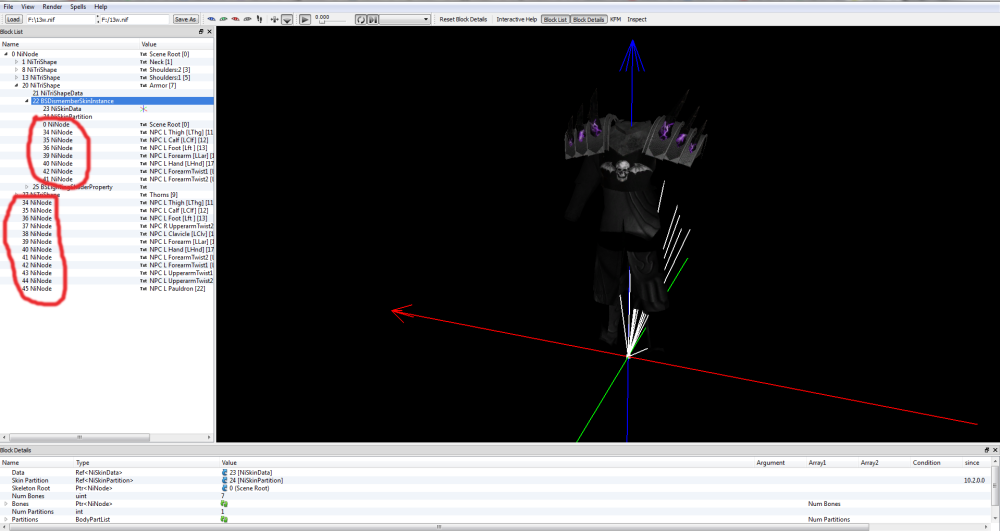Collapse the 20 NiTriShape Armor node
The width and height of the screenshot is (1000, 531).
coord(17,85)
